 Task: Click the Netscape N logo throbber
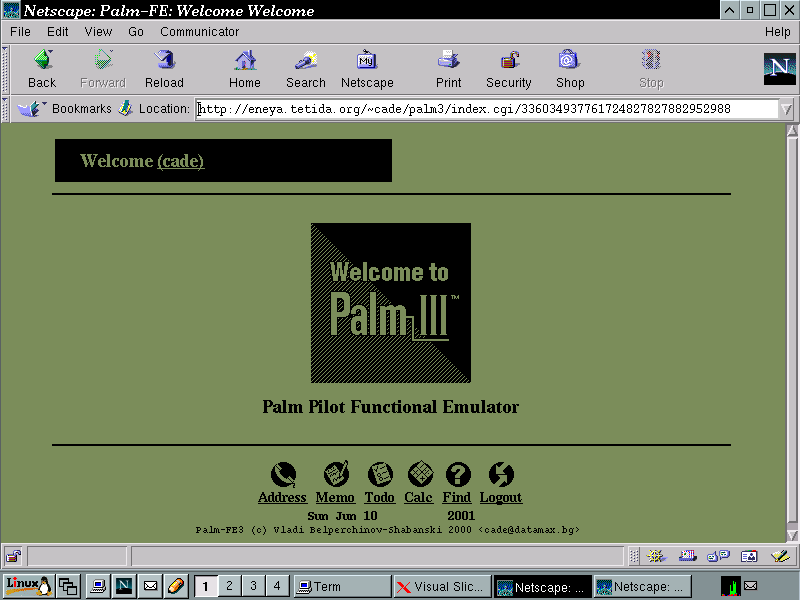click(x=779, y=69)
